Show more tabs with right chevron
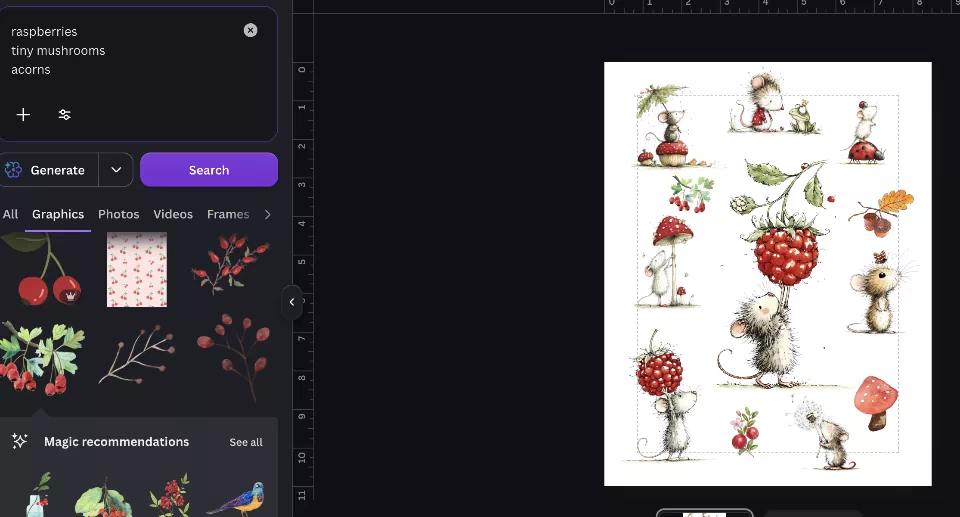Viewport: 960px width, 517px height. point(267,214)
